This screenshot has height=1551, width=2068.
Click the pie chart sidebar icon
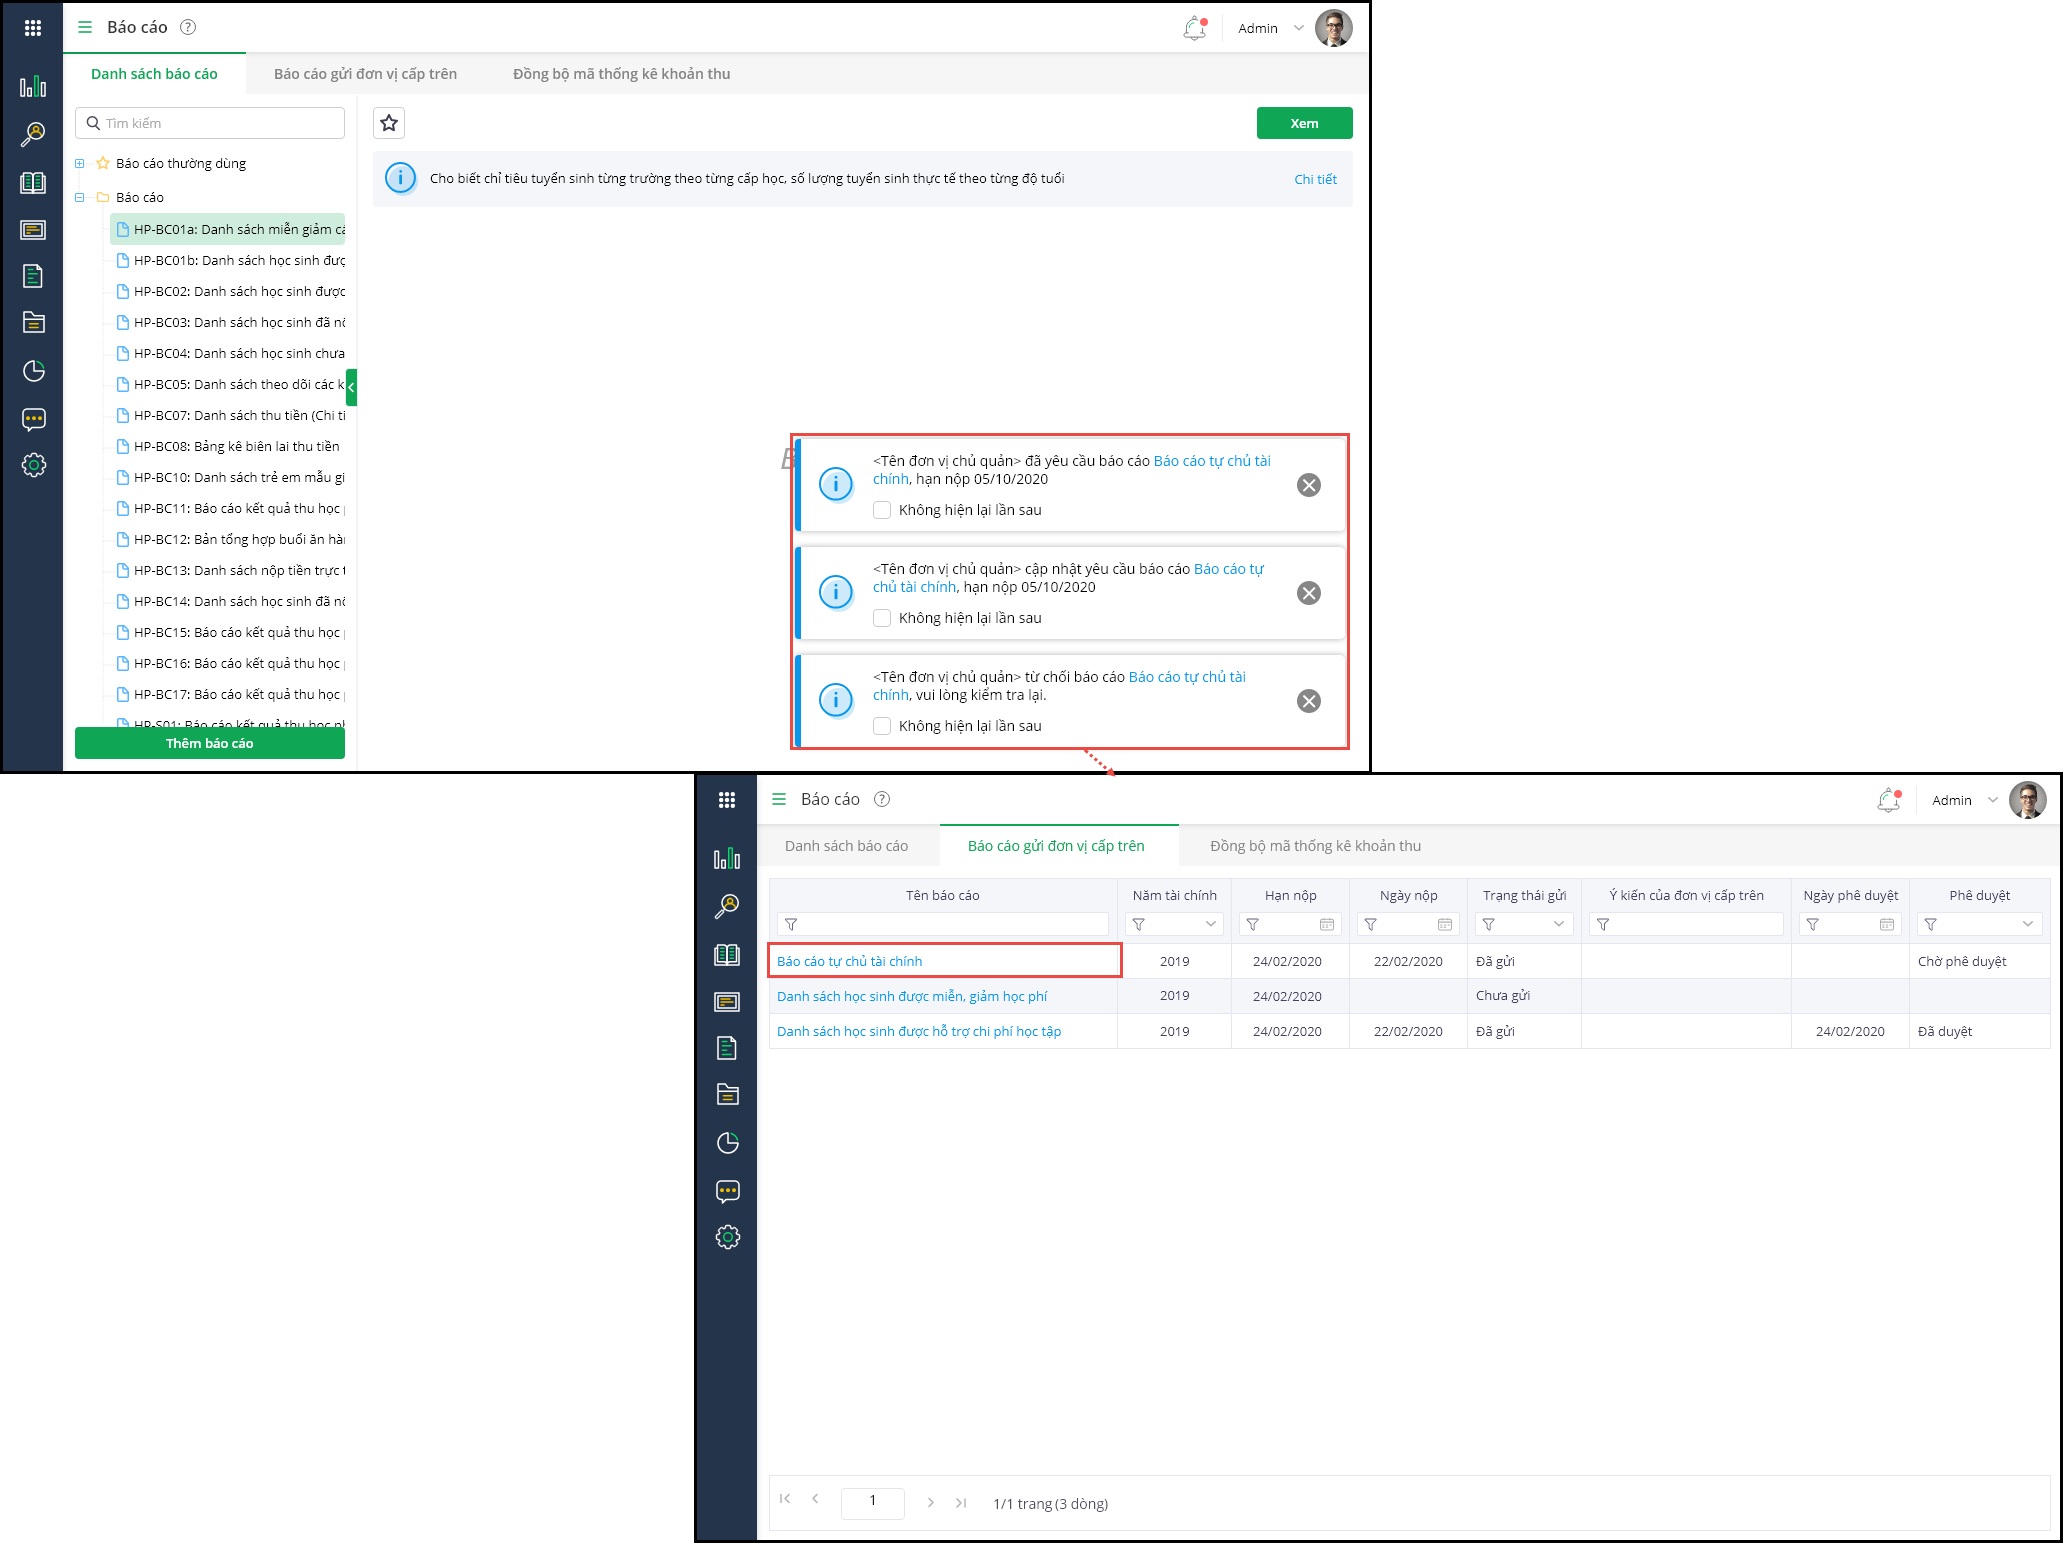[34, 371]
